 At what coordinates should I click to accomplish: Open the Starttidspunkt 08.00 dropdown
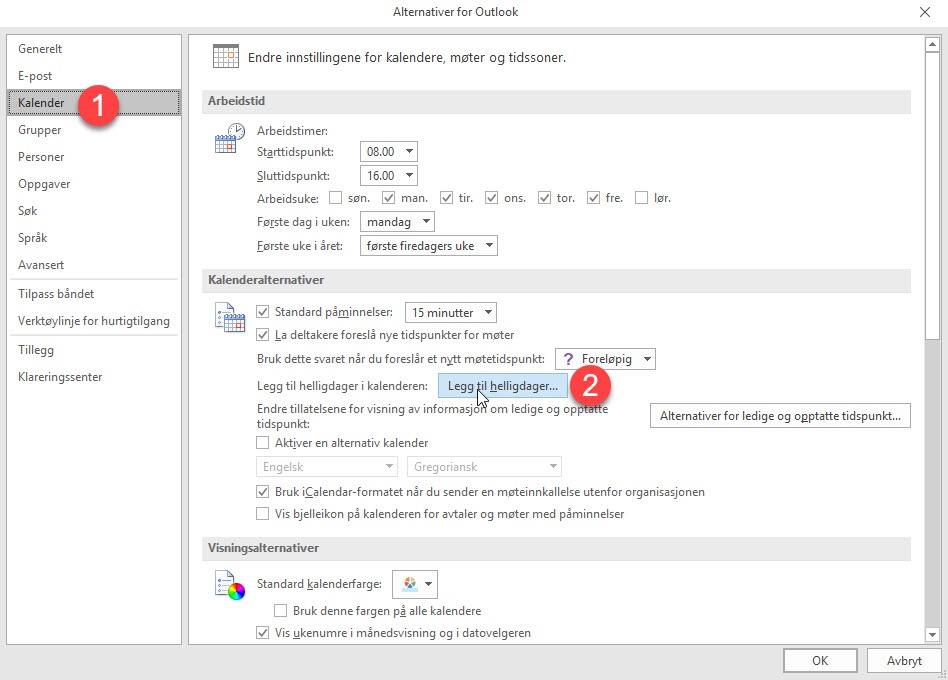389,152
